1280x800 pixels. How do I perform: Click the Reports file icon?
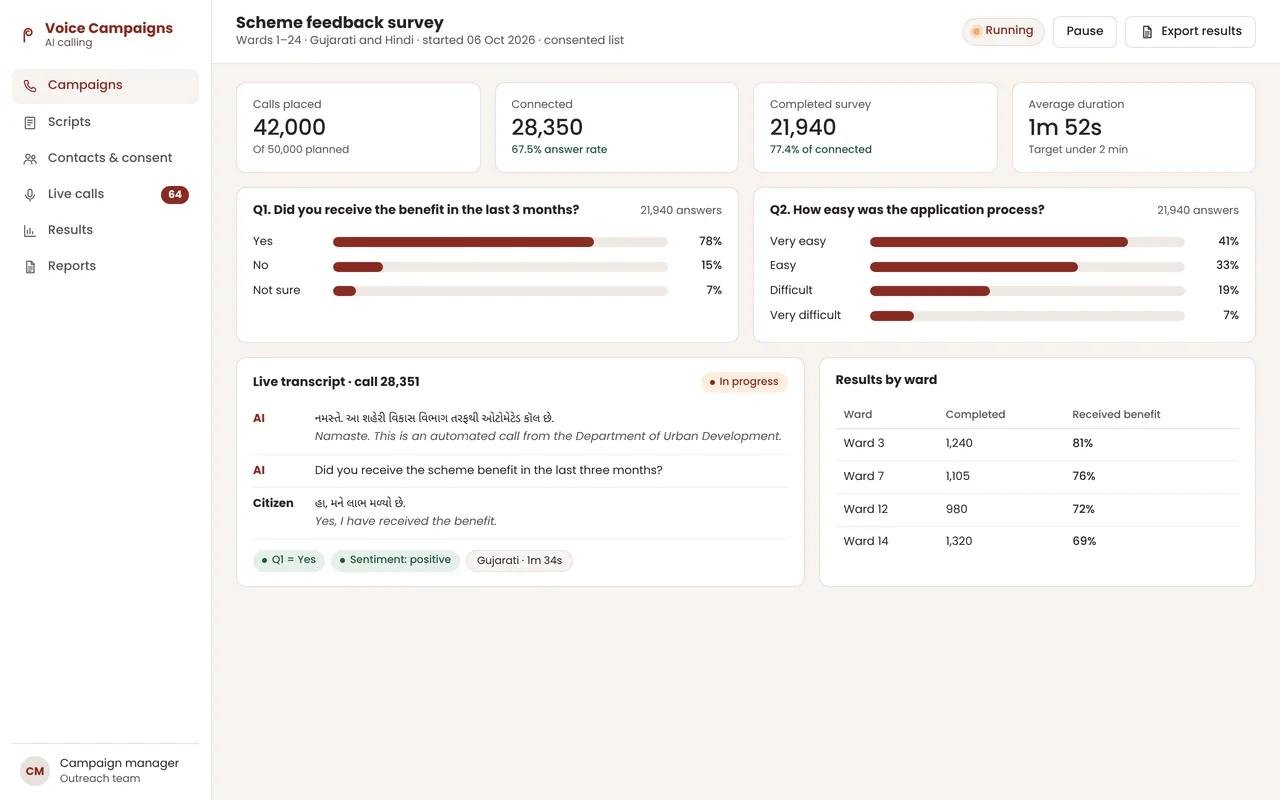point(30,266)
